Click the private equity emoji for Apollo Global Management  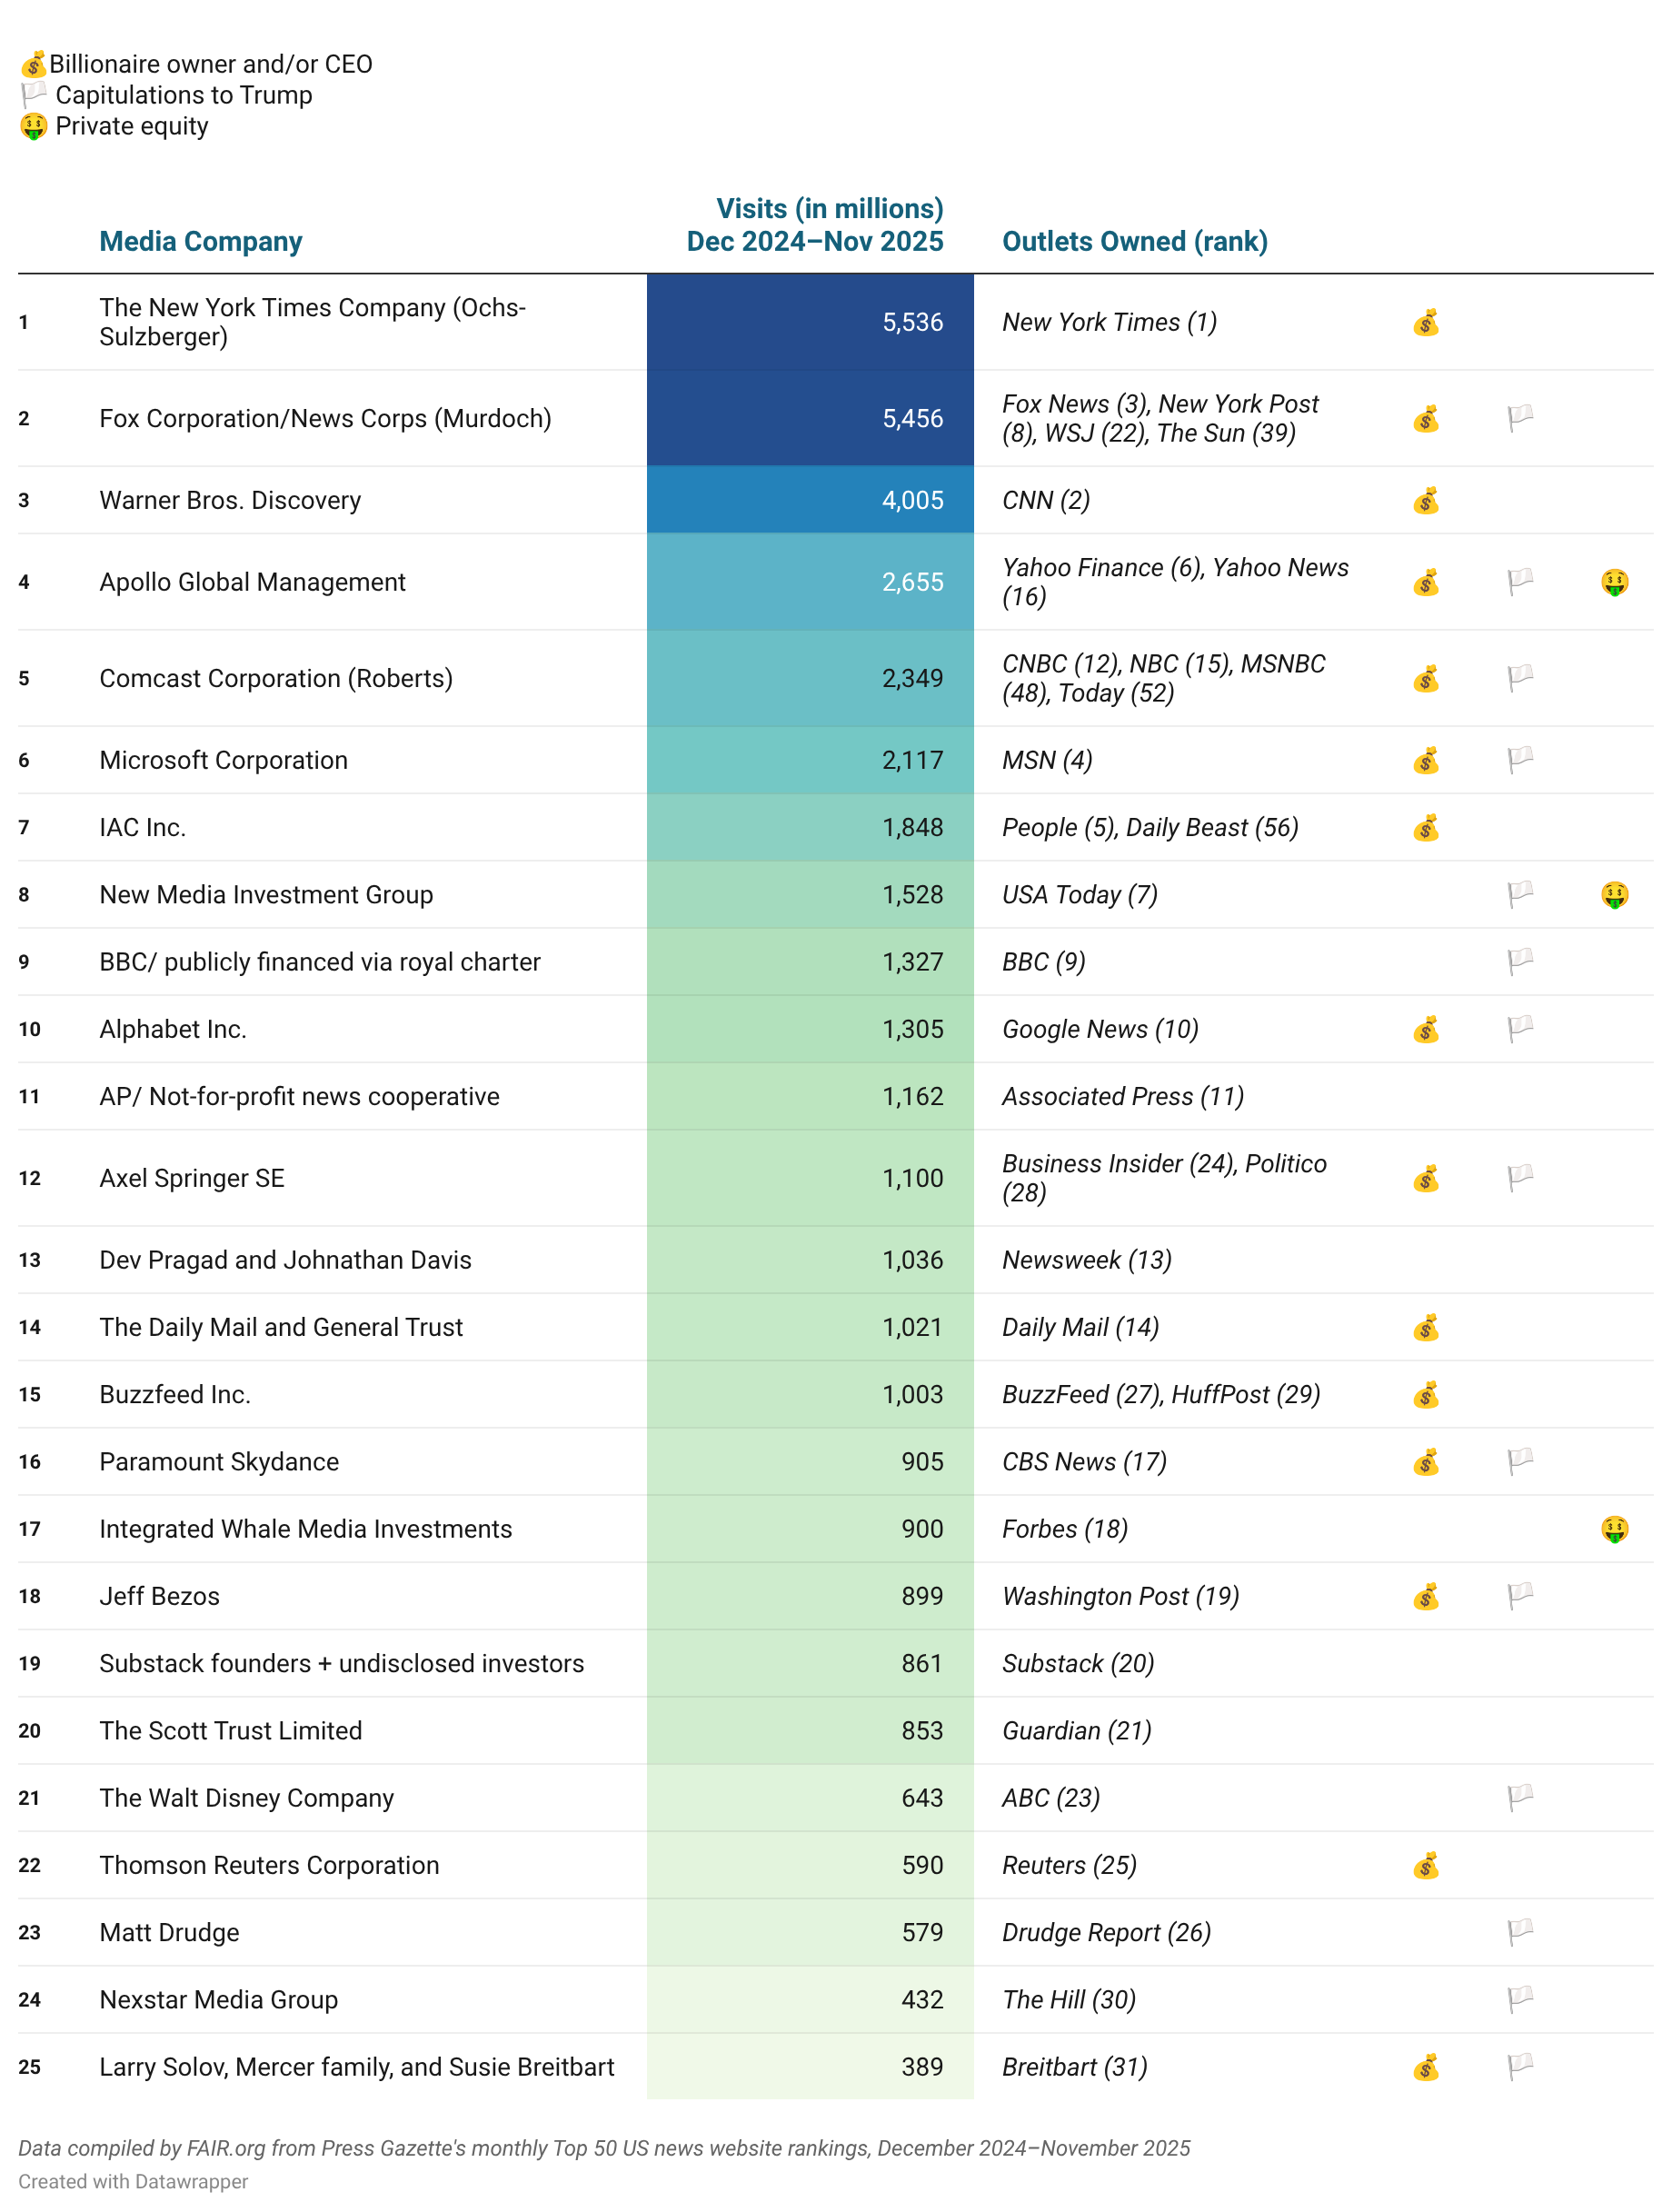point(1613,582)
